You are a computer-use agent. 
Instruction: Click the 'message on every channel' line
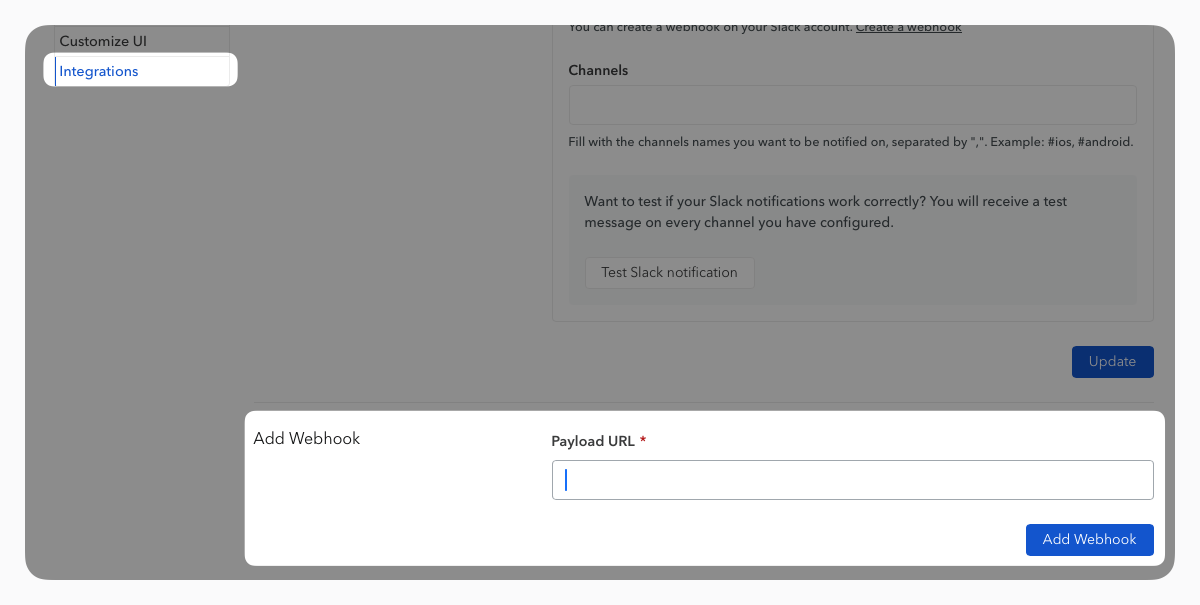coord(738,223)
